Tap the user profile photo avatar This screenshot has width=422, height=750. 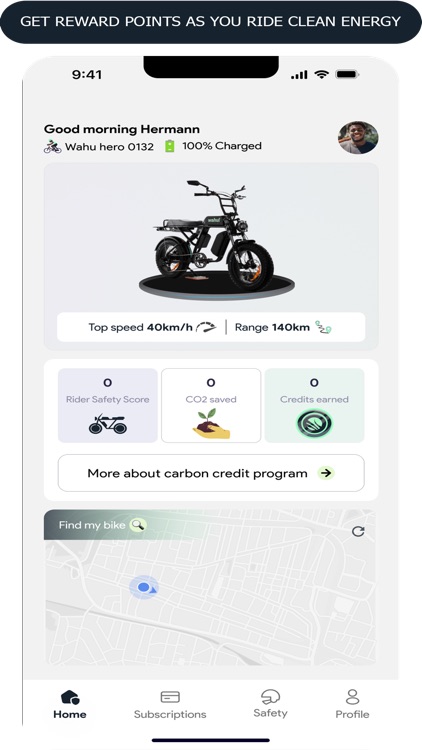358,137
